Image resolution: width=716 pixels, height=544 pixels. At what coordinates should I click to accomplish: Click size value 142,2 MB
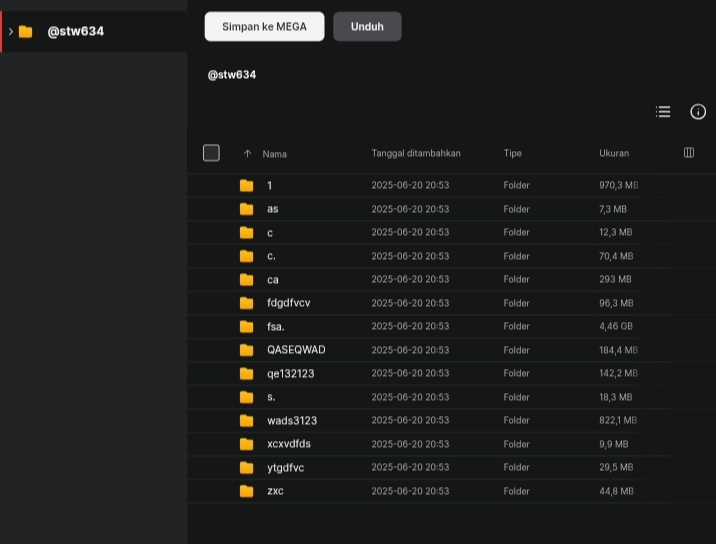tap(618, 374)
